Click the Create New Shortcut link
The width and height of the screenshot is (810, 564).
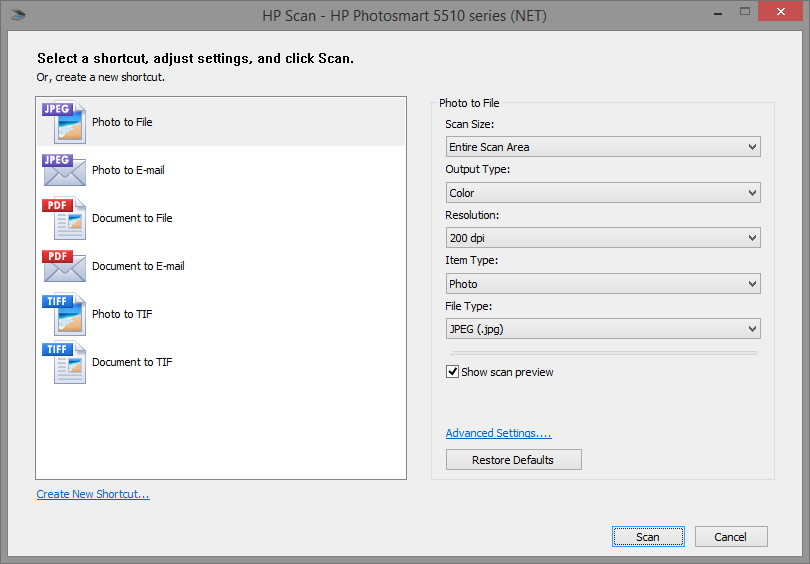(93, 494)
